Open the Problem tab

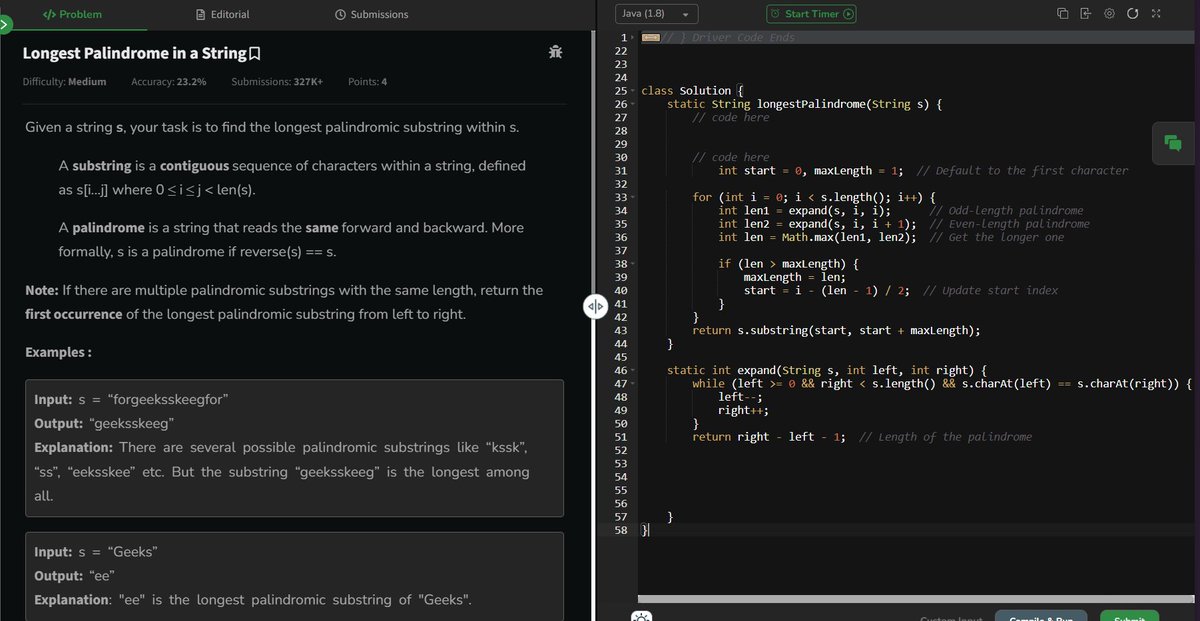pos(72,14)
